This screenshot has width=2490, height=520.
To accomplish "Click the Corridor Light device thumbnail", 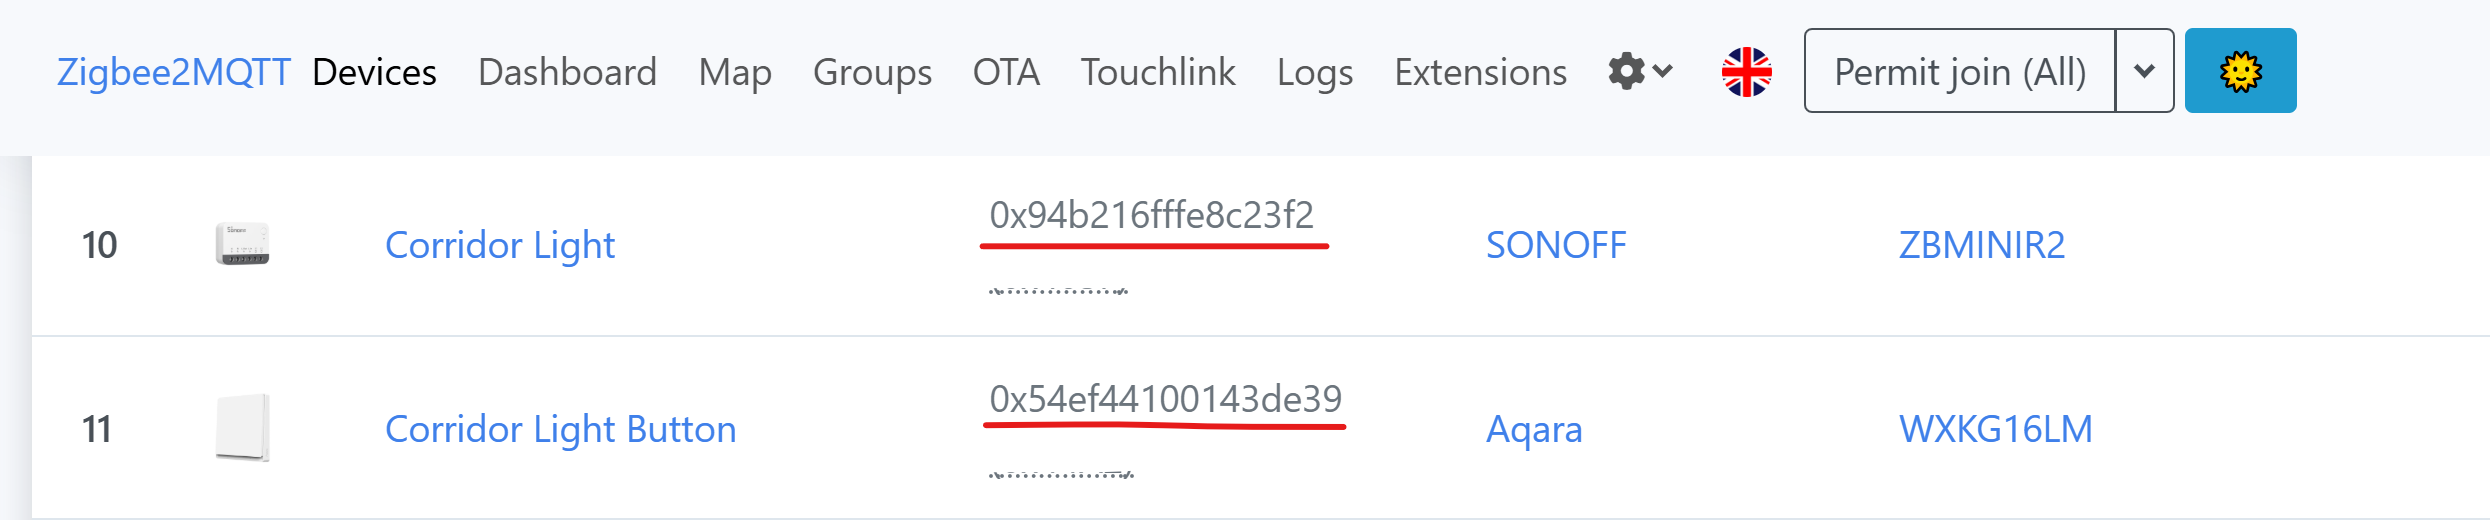I will click(x=242, y=245).
